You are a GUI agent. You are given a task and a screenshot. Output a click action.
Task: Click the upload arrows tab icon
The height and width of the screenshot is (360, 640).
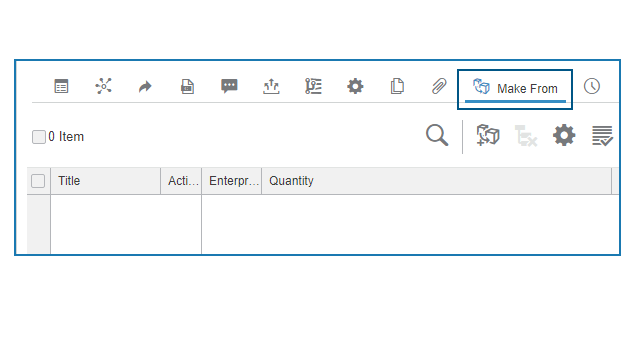click(271, 87)
